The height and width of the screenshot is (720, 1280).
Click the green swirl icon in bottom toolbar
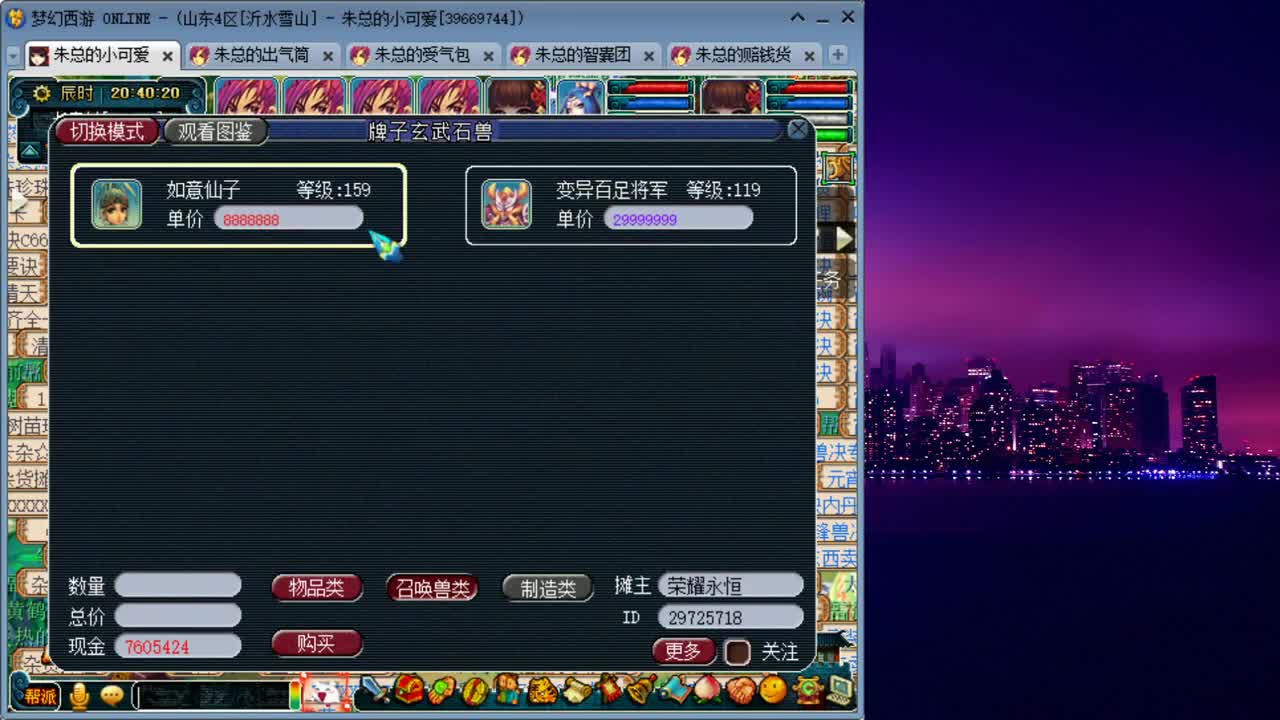click(x=806, y=689)
